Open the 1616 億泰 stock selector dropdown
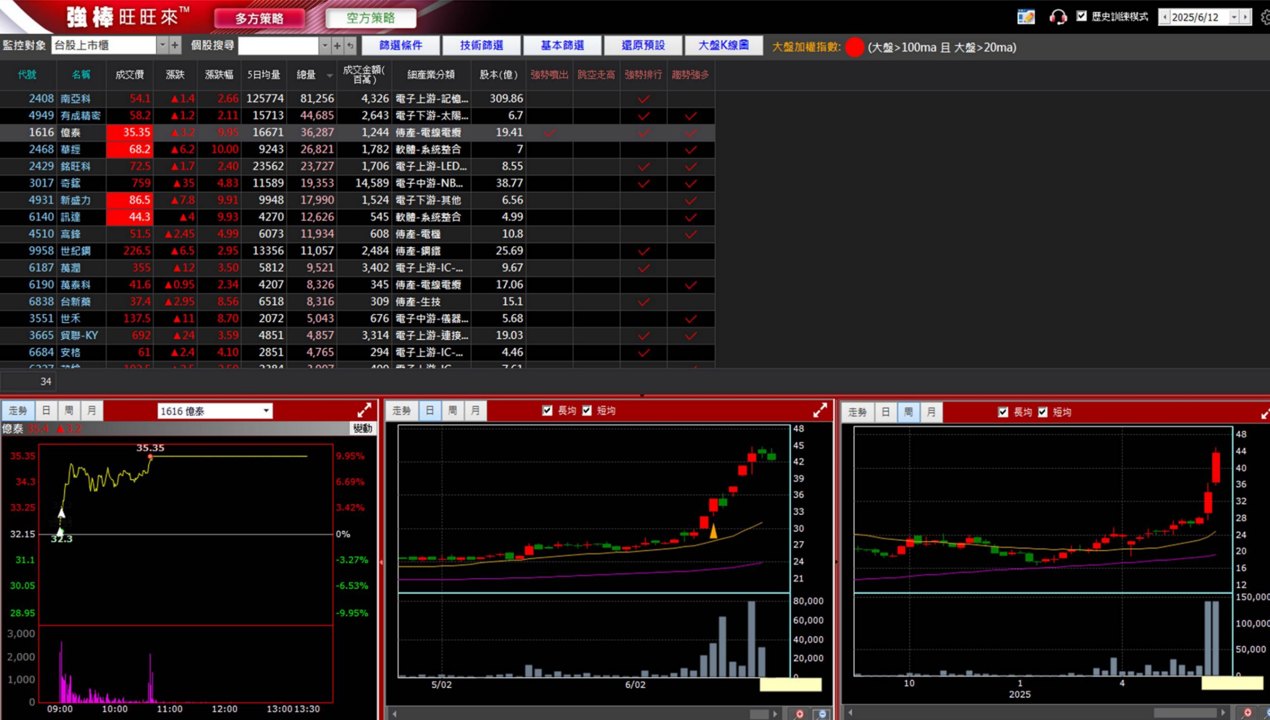The image size is (1270, 720). point(216,411)
